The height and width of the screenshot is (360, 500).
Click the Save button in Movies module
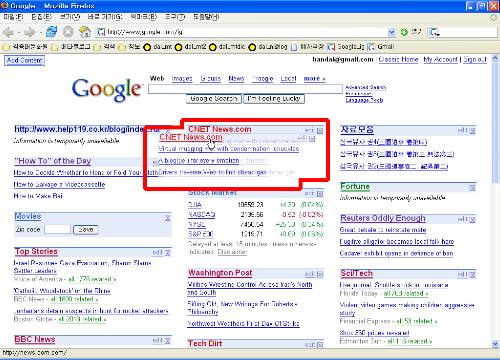[86, 229]
